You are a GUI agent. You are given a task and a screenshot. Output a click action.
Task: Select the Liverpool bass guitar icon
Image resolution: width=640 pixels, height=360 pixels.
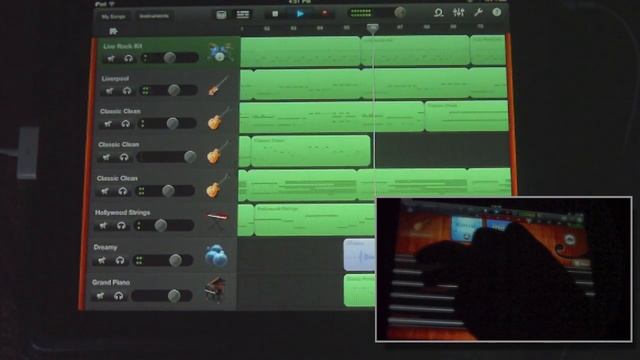[x=218, y=86]
